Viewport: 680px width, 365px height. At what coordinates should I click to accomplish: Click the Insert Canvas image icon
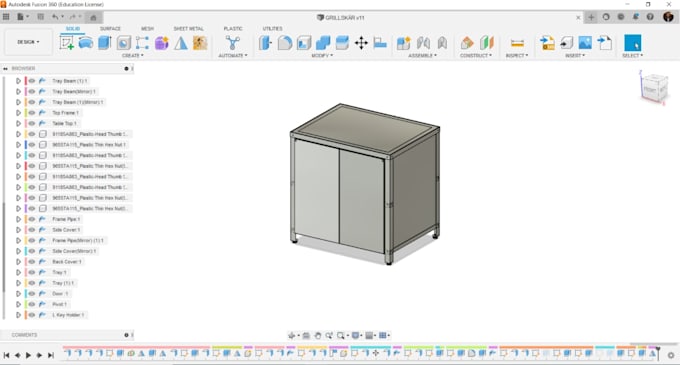(x=585, y=43)
